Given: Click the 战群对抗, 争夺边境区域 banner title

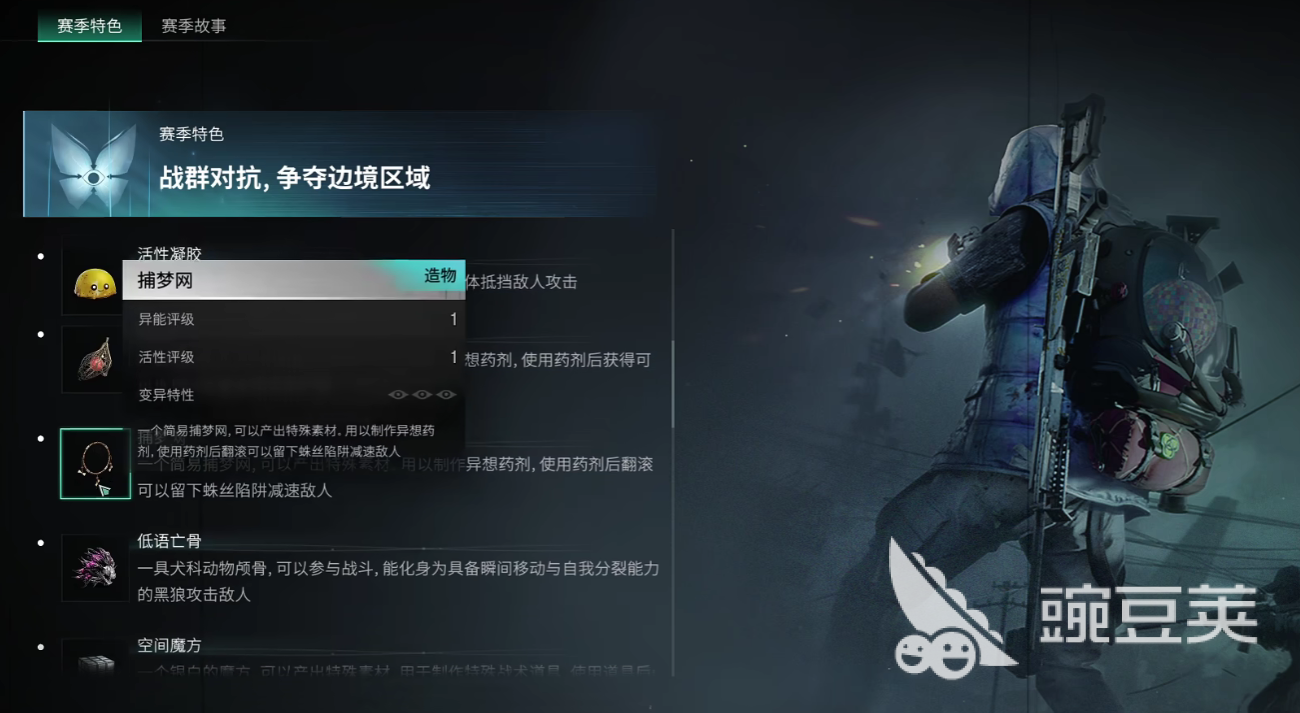Looking at the screenshot, I should click(295, 179).
